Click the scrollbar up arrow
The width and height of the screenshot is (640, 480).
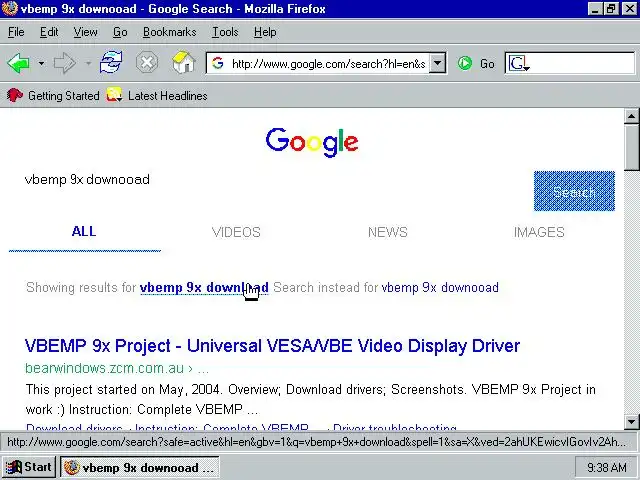[631, 116]
